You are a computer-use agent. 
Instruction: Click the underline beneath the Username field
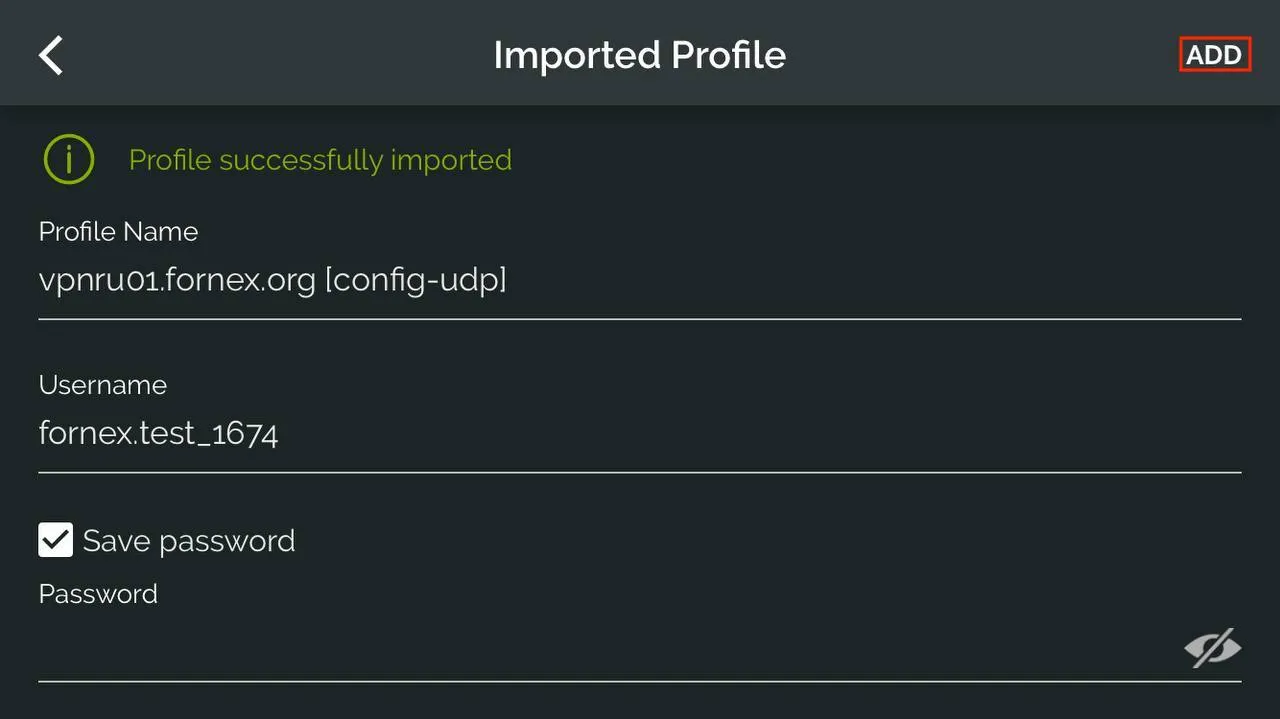pyautogui.click(x=640, y=472)
